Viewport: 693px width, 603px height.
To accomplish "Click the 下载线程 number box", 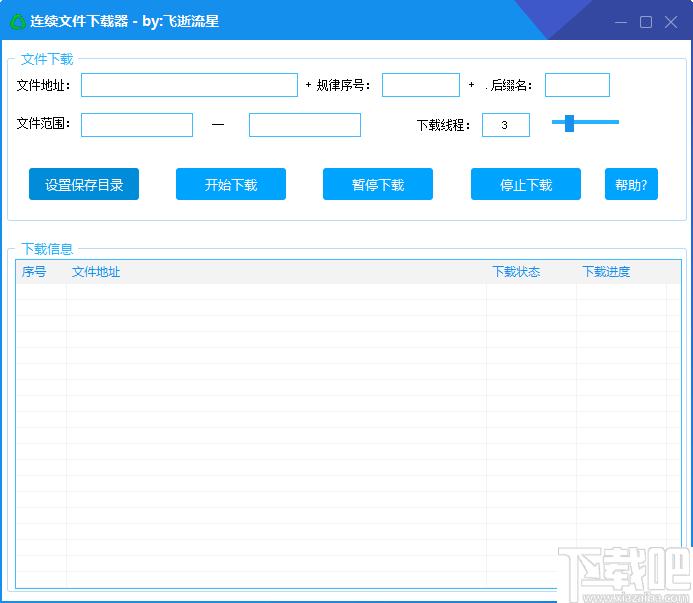I will click(505, 125).
